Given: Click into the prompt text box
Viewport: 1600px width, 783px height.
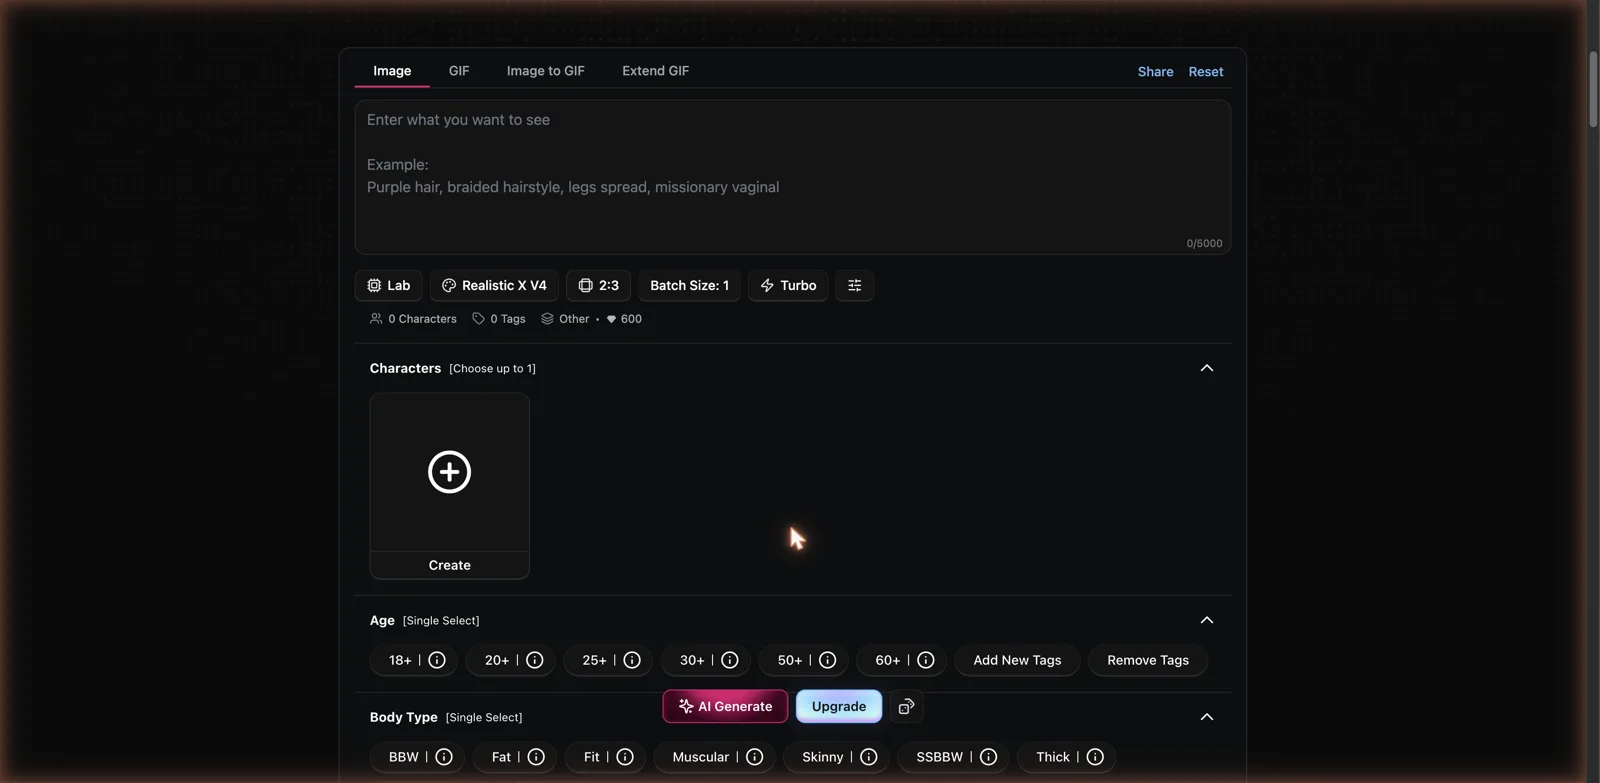Looking at the screenshot, I should click(792, 177).
